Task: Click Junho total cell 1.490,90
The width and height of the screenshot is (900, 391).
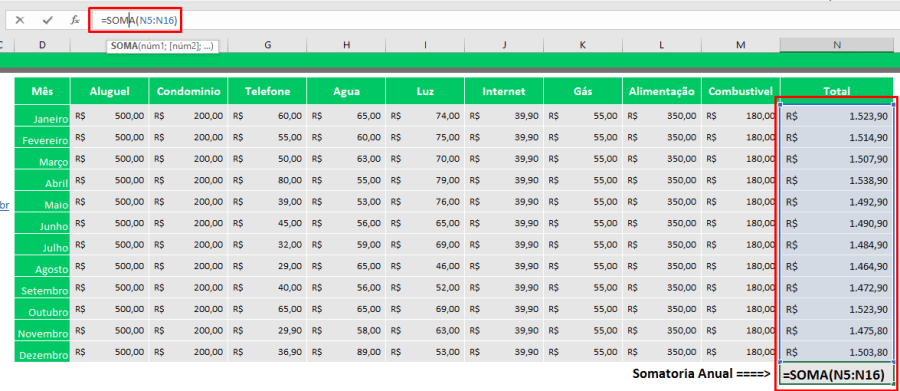Action: tap(837, 223)
